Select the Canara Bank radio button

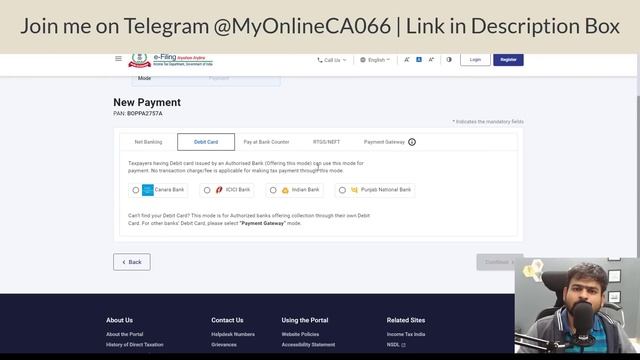[136, 190]
